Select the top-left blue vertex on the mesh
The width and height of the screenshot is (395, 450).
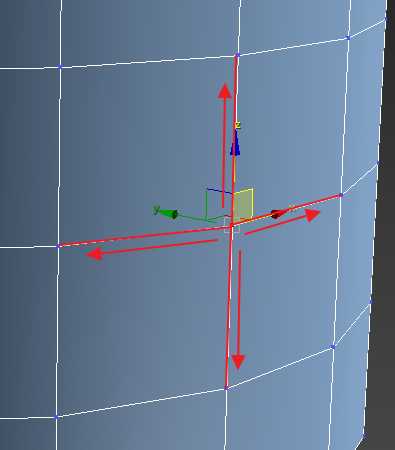60,67
